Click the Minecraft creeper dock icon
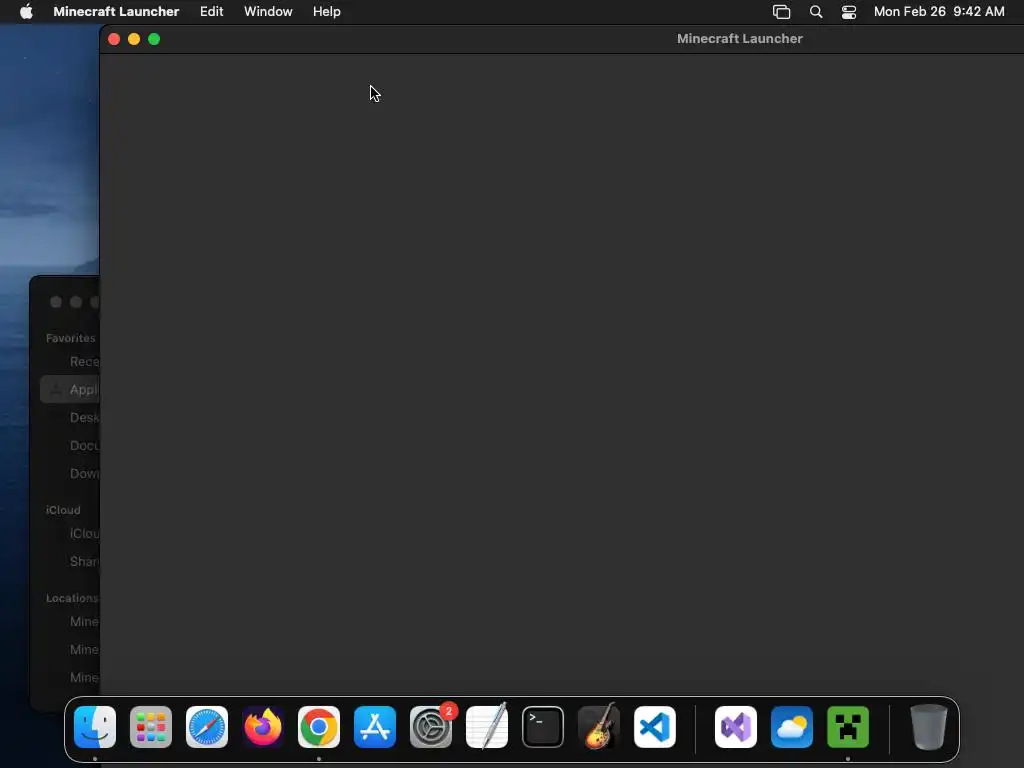The height and width of the screenshot is (768, 1024). point(848,727)
